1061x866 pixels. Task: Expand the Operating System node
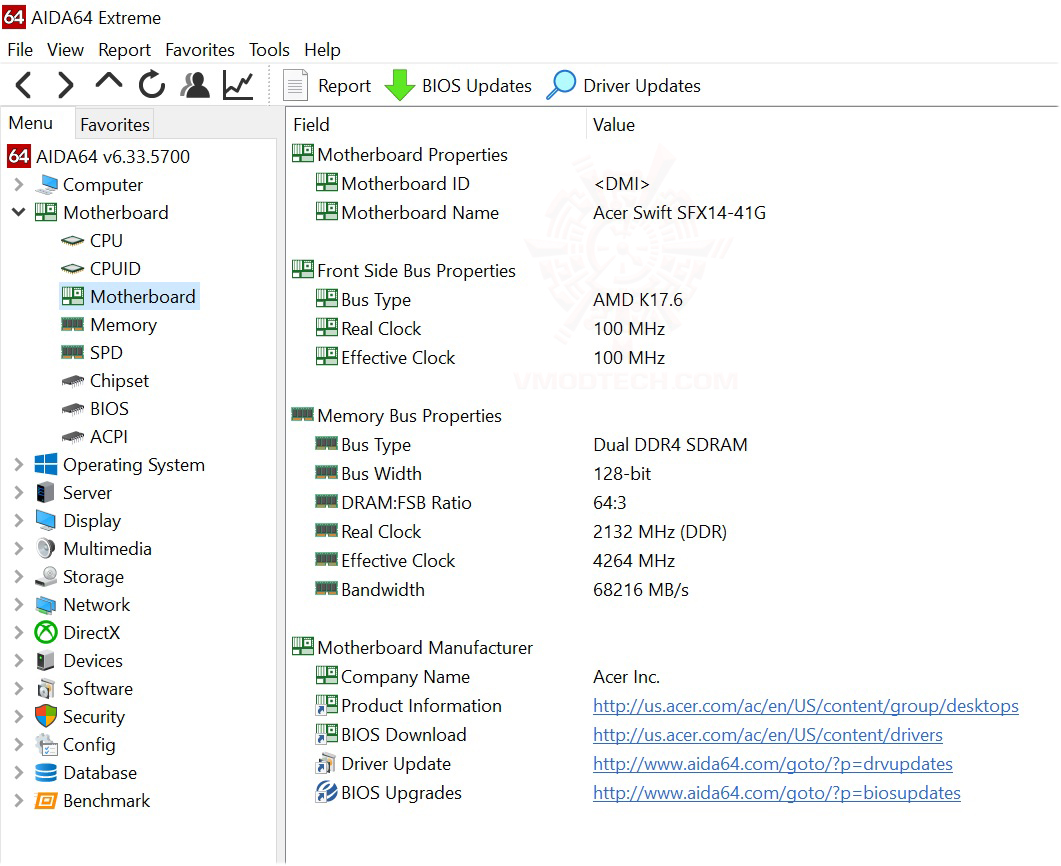(19, 465)
